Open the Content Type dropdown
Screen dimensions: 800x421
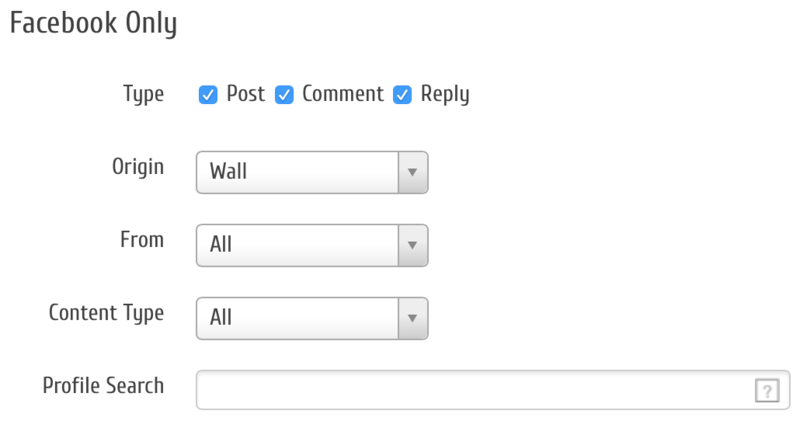pos(299,318)
